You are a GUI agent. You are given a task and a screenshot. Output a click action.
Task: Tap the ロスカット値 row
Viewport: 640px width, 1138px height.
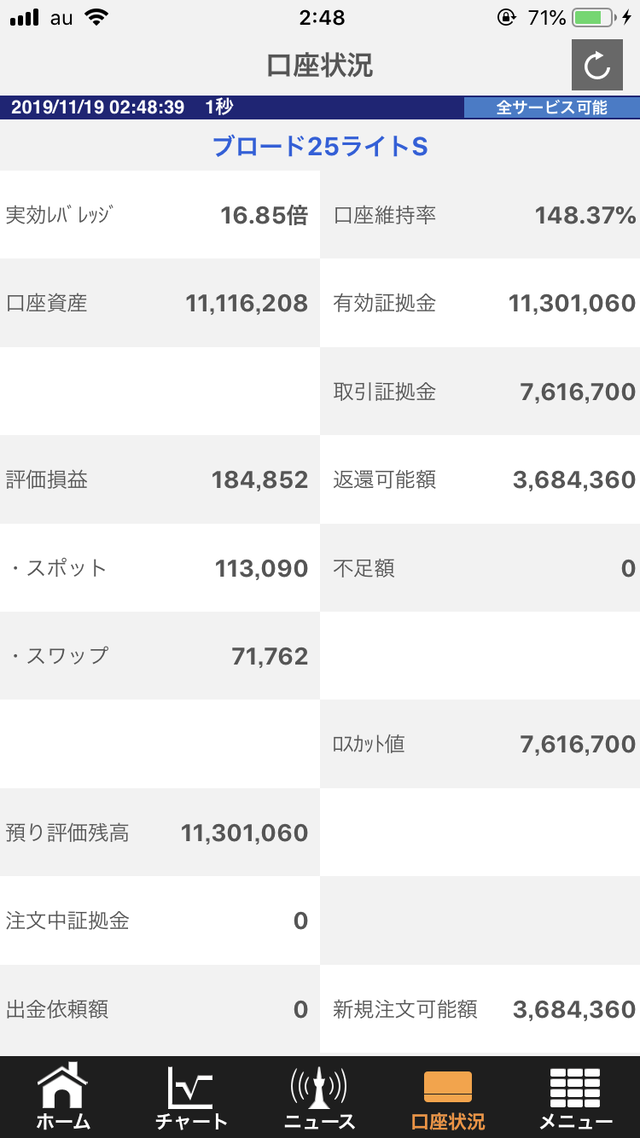480,744
